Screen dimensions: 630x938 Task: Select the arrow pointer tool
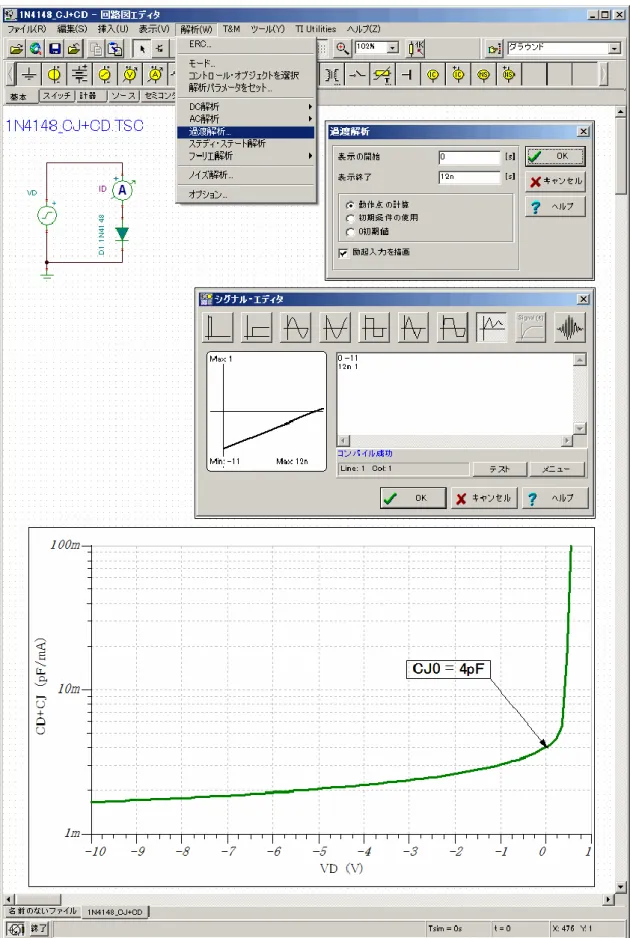[142, 48]
